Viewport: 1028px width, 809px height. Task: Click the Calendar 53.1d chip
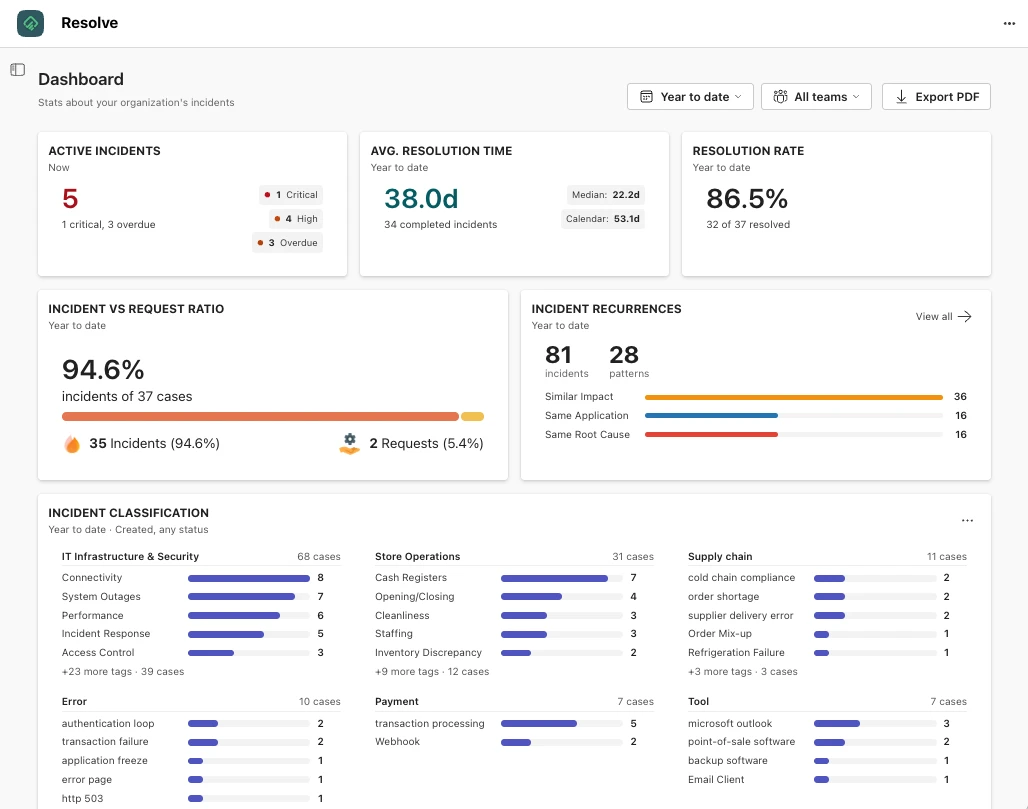click(603, 219)
